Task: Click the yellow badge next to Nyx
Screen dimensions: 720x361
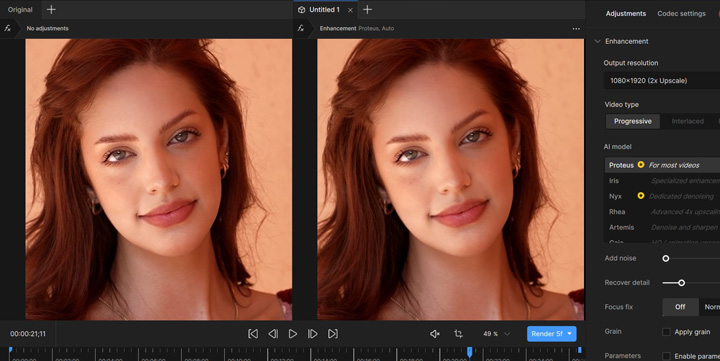Action: pos(641,196)
